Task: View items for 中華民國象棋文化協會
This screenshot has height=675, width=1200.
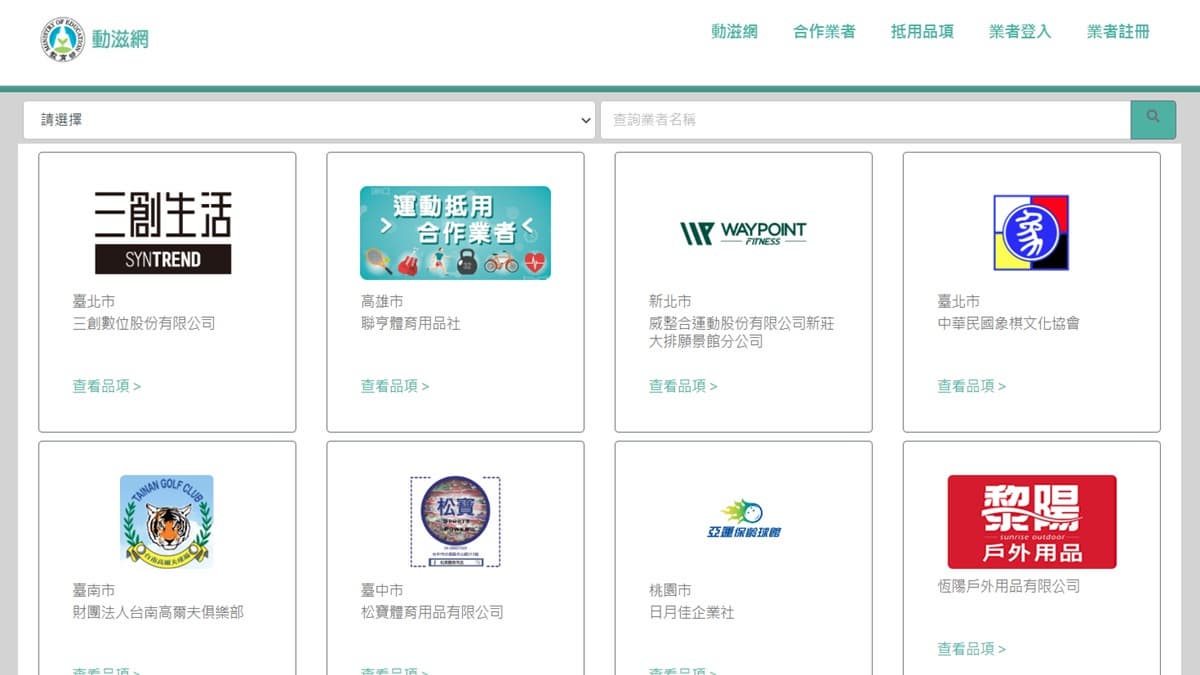Action: pos(971,386)
